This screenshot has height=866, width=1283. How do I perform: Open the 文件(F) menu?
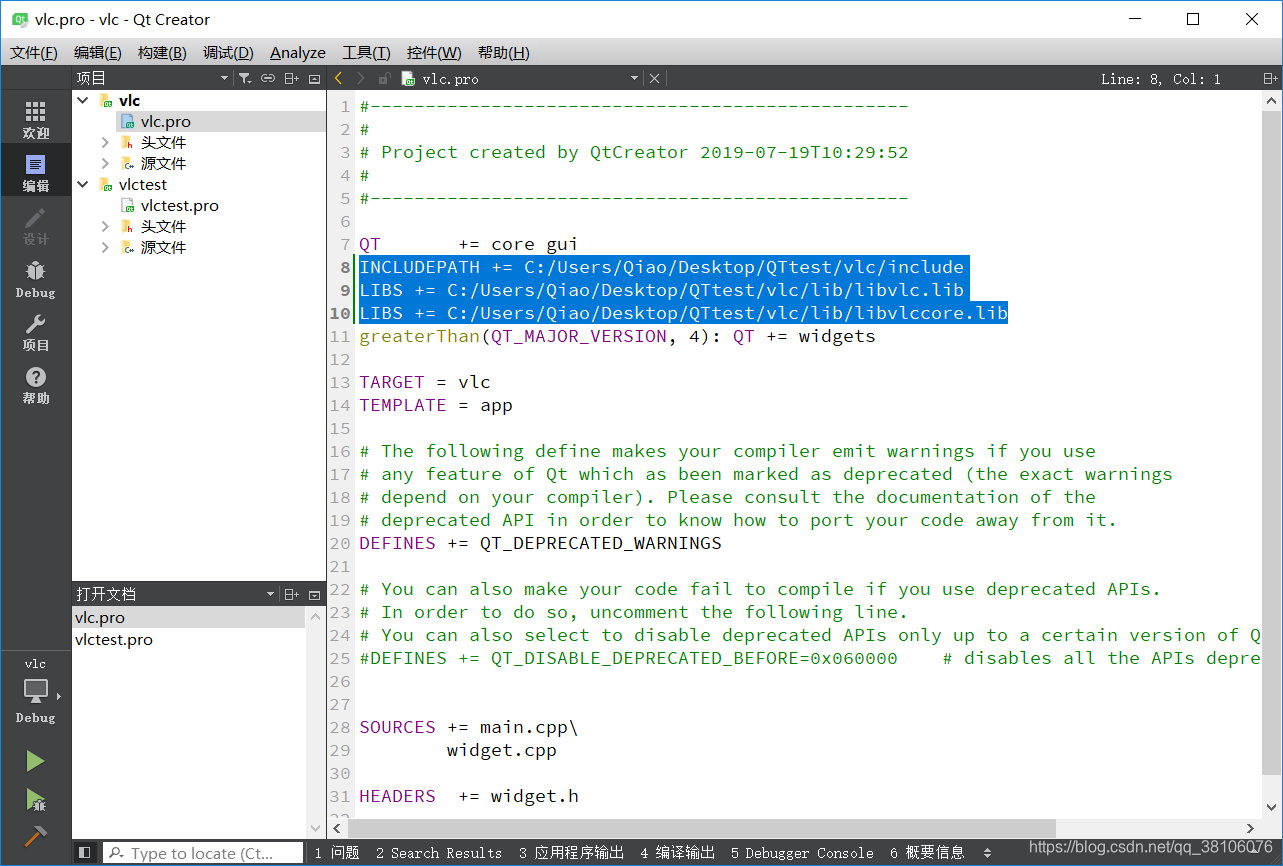coord(34,53)
